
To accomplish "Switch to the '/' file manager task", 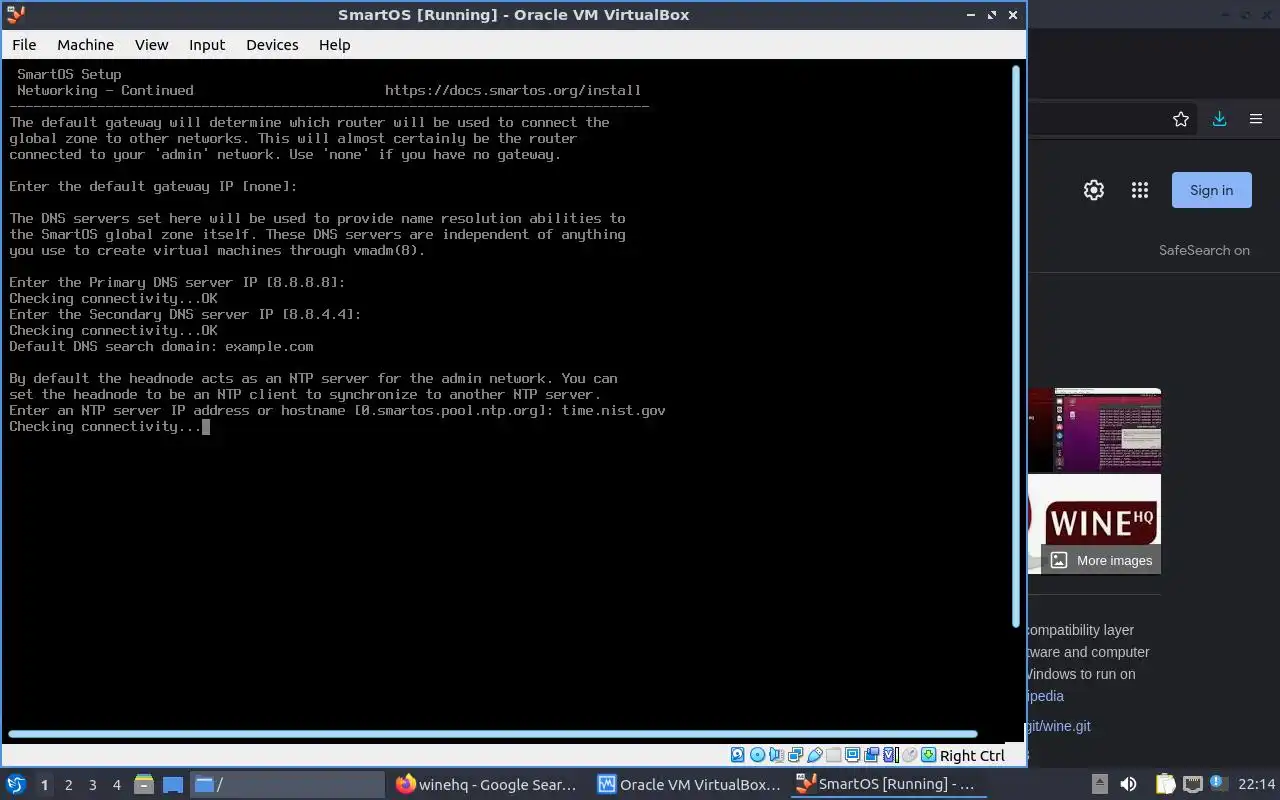I will [x=287, y=784].
